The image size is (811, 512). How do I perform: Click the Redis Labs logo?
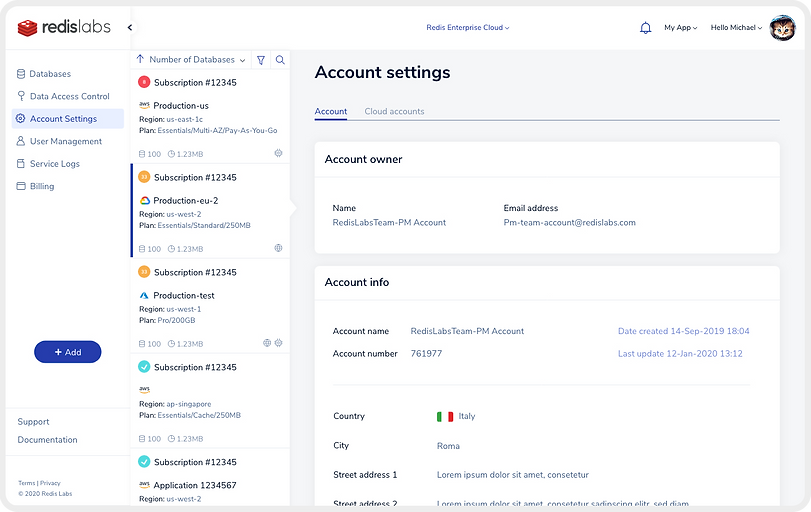click(x=64, y=27)
